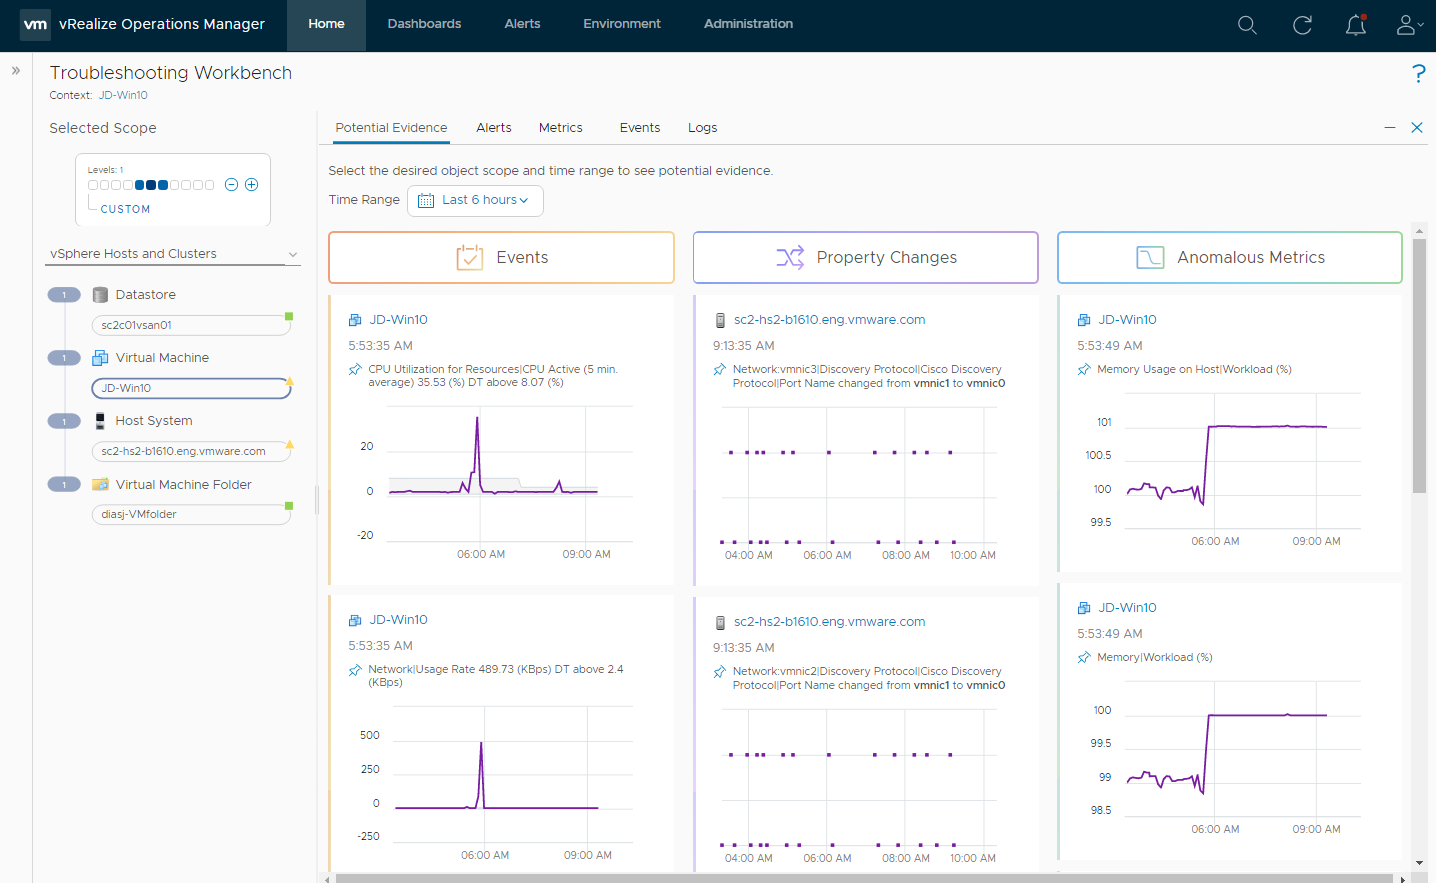
Task: Pin the CPU Utilization event card
Action: click(355, 370)
